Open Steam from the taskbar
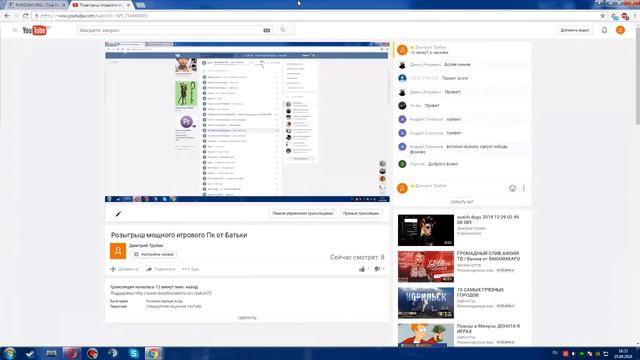 click(30, 353)
